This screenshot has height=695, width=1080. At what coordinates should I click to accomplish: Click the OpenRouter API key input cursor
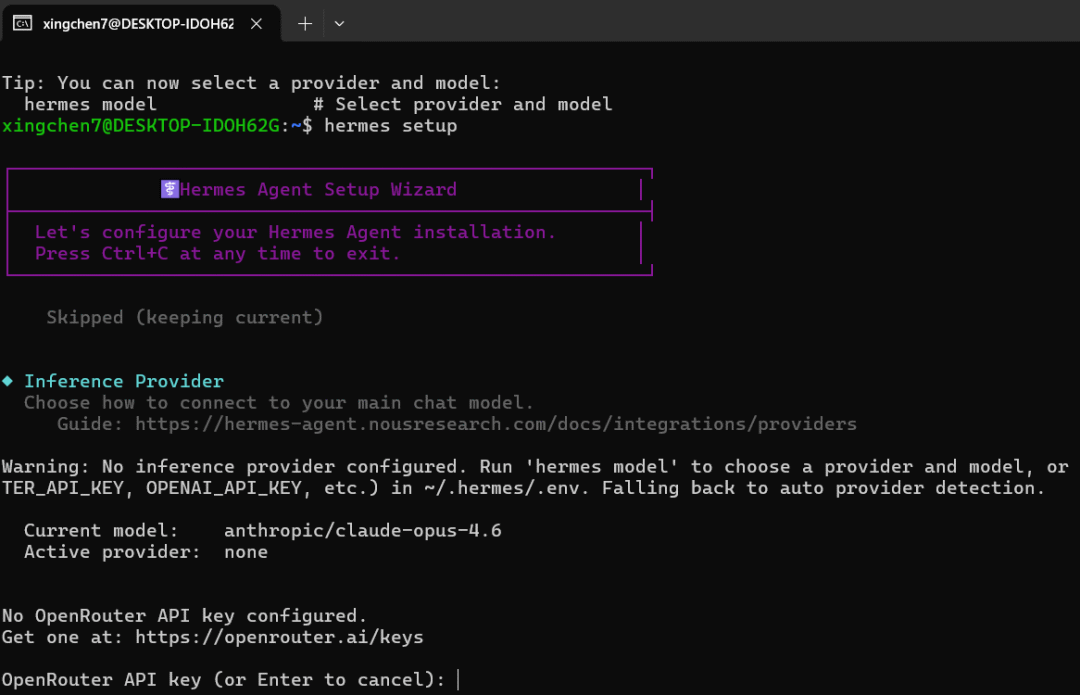point(457,680)
